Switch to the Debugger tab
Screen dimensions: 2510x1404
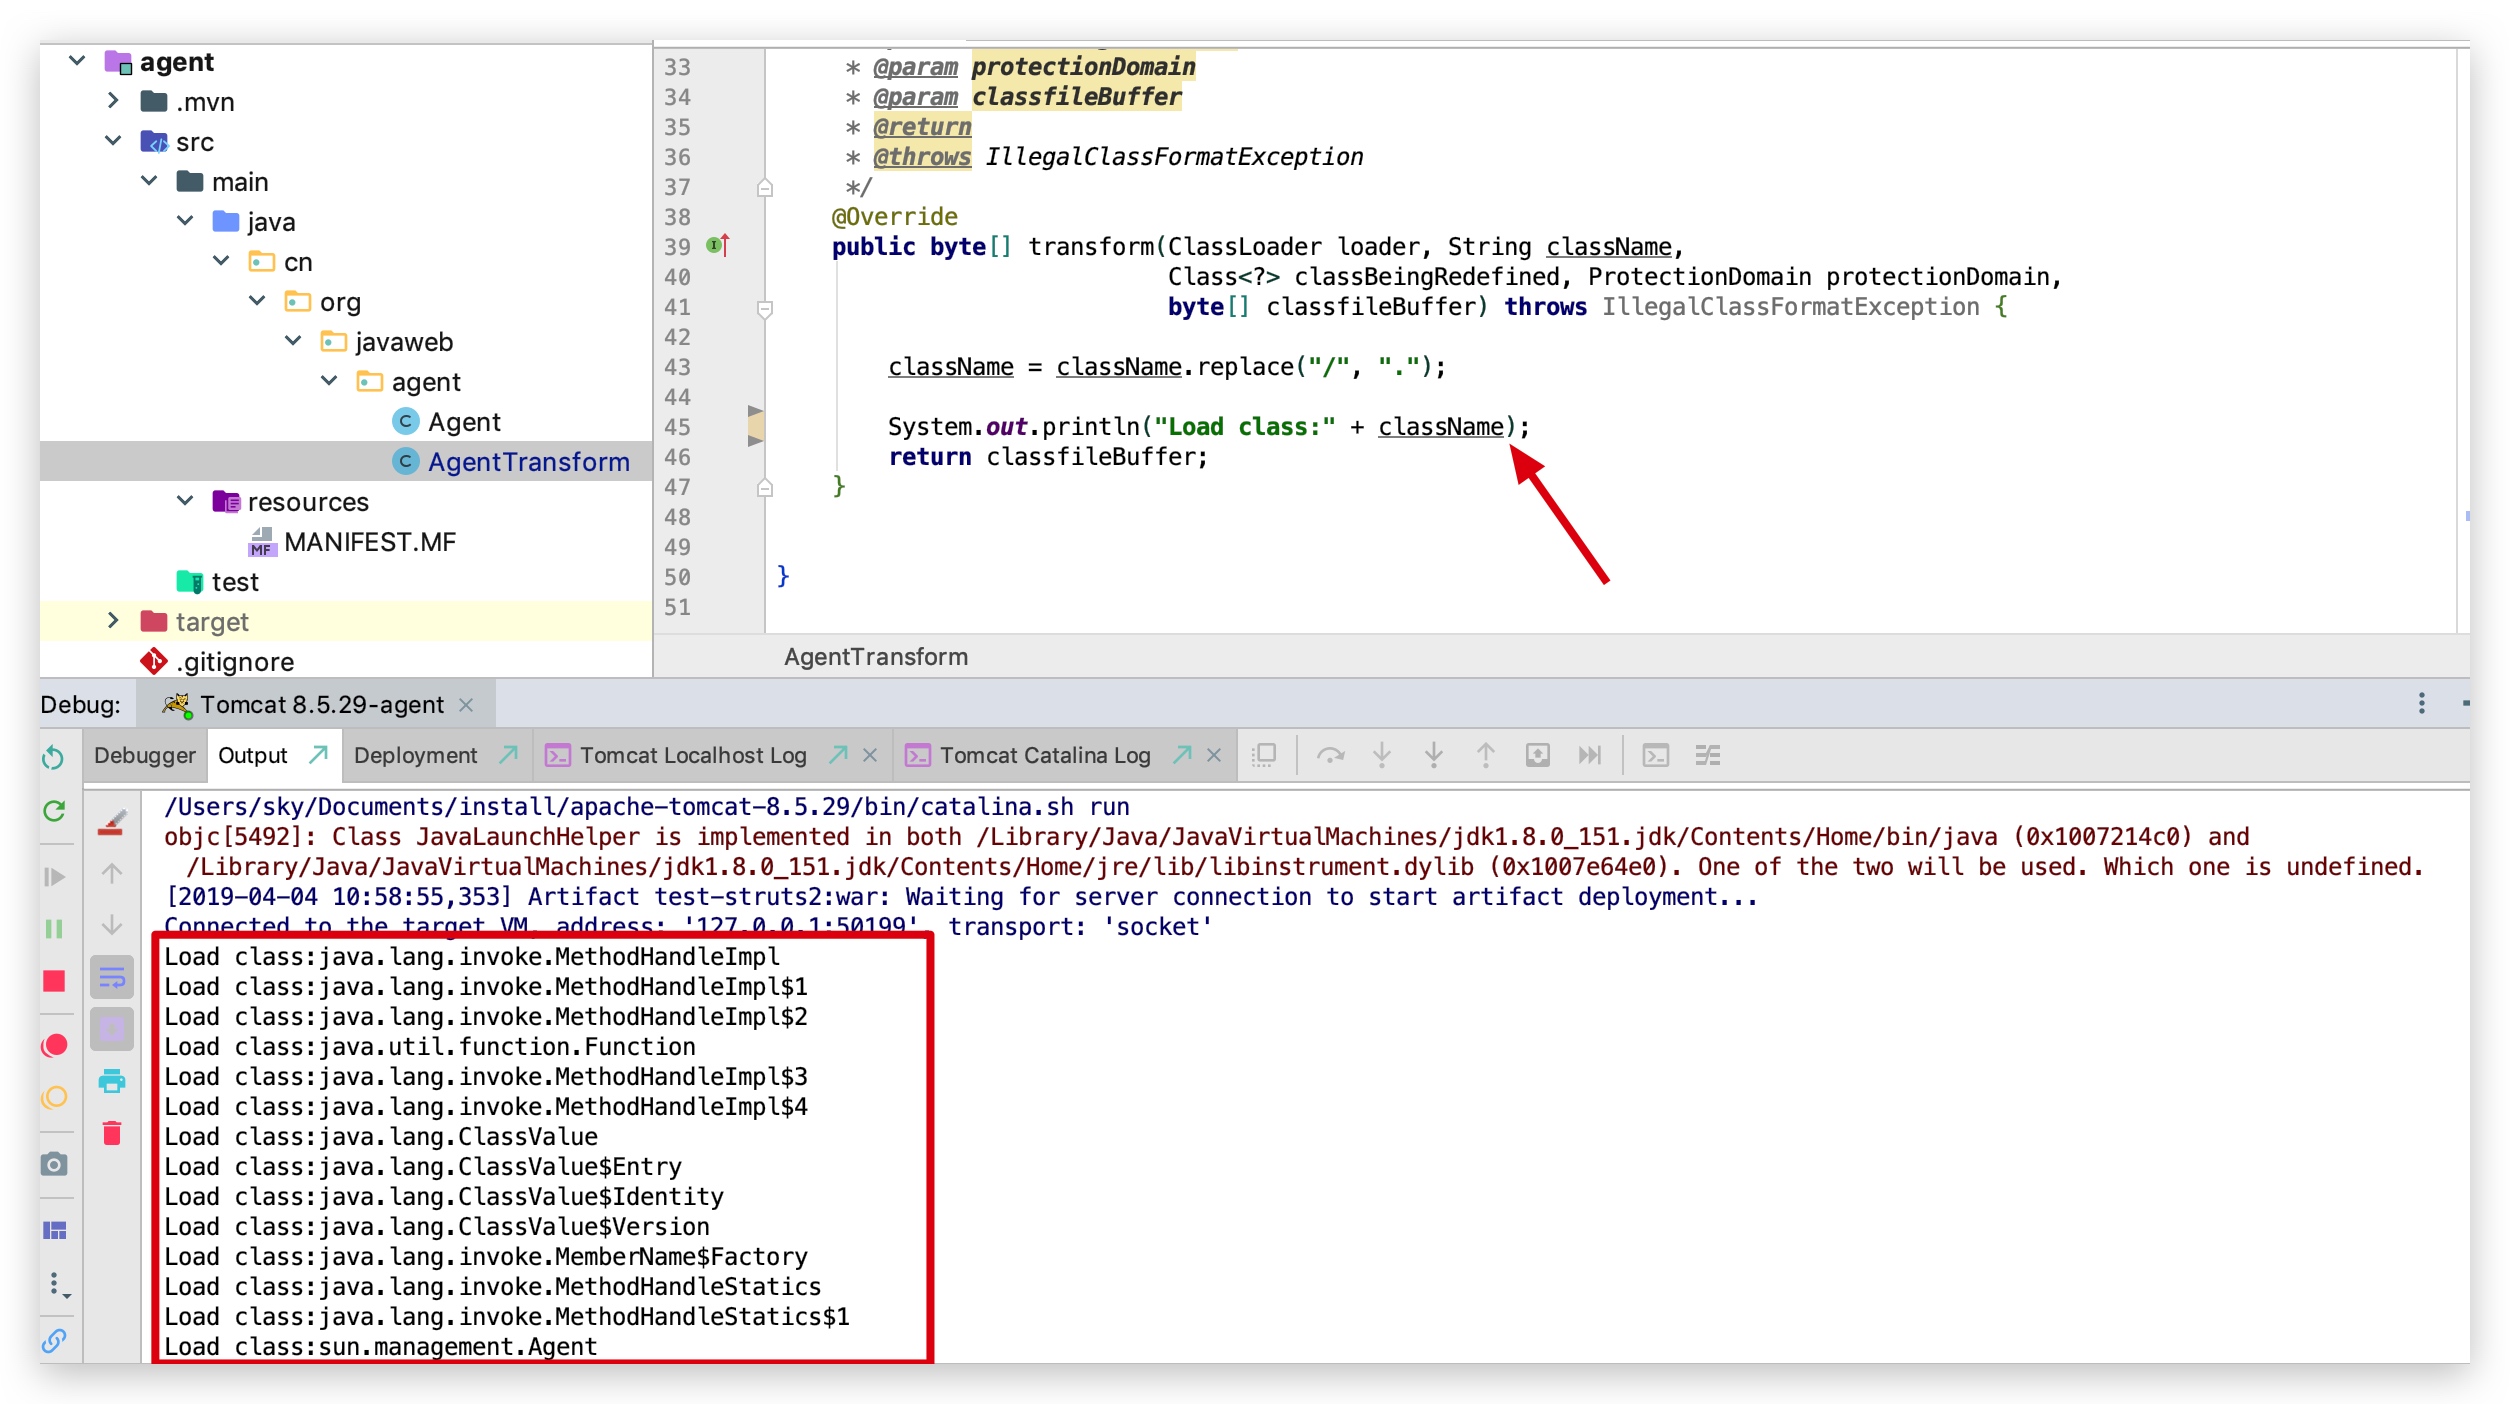click(144, 756)
